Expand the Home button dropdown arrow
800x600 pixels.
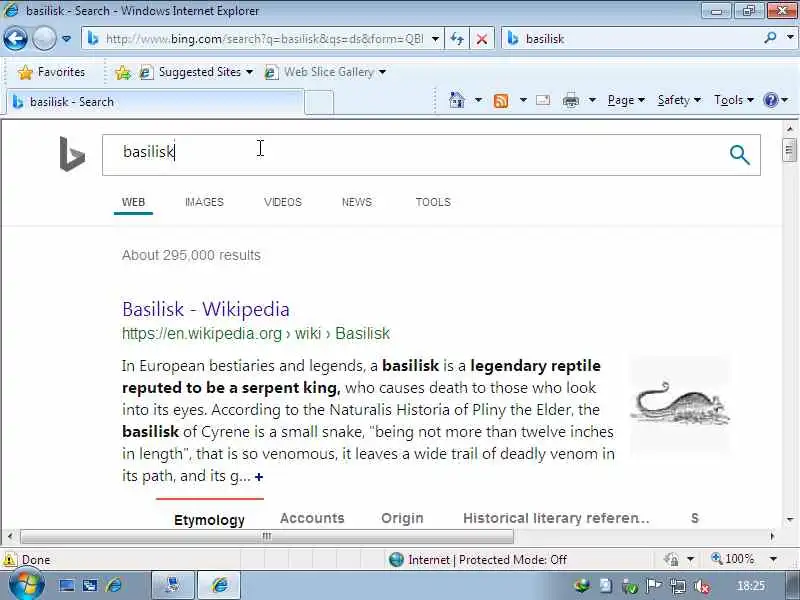pyautogui.click(x=478, y=100)
